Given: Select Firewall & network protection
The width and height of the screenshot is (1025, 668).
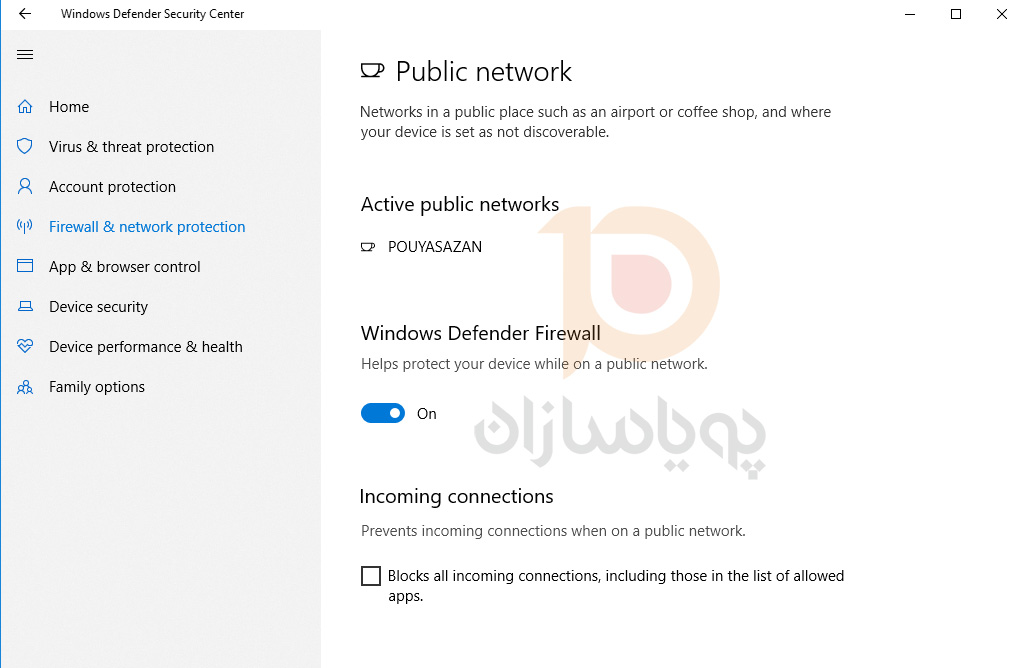Looking at the screenshot, I should tap(147, 227).
